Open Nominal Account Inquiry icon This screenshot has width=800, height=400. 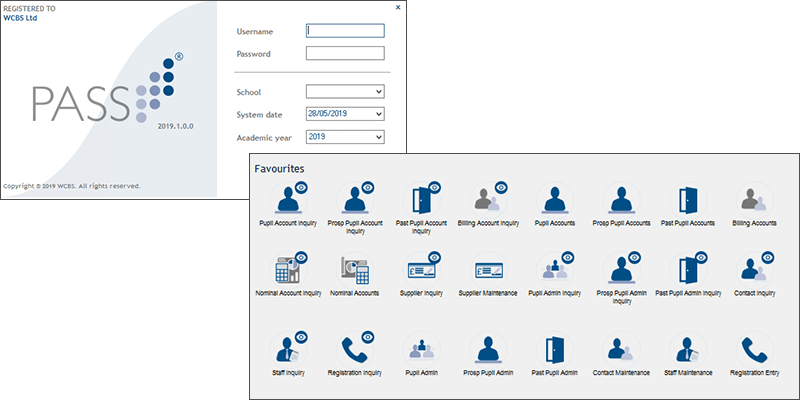click(x=288, y=270)
